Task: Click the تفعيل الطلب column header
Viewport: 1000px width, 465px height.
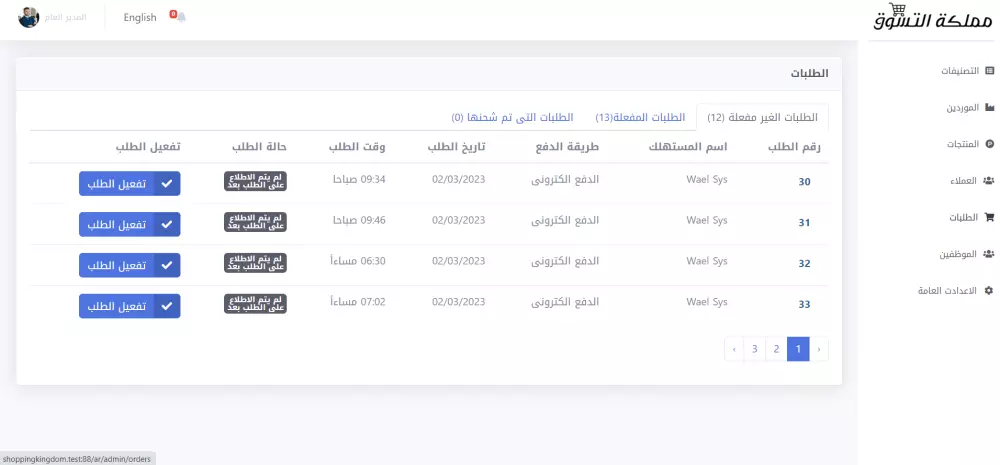Action: tap(148, 147)
